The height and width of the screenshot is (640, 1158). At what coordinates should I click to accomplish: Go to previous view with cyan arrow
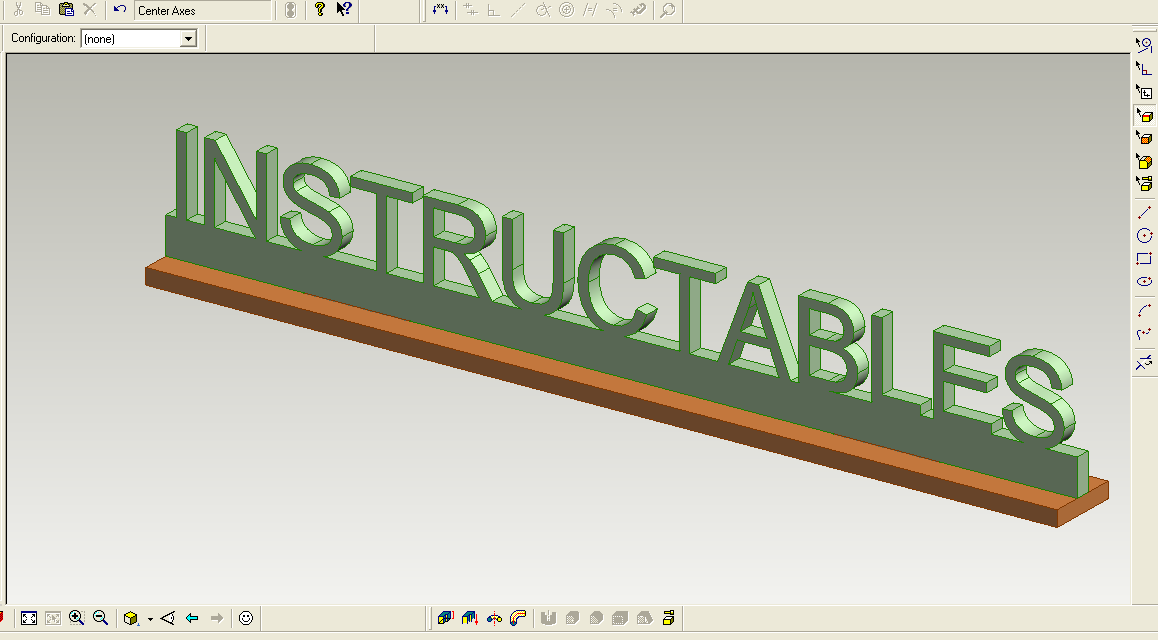(192, 618)
